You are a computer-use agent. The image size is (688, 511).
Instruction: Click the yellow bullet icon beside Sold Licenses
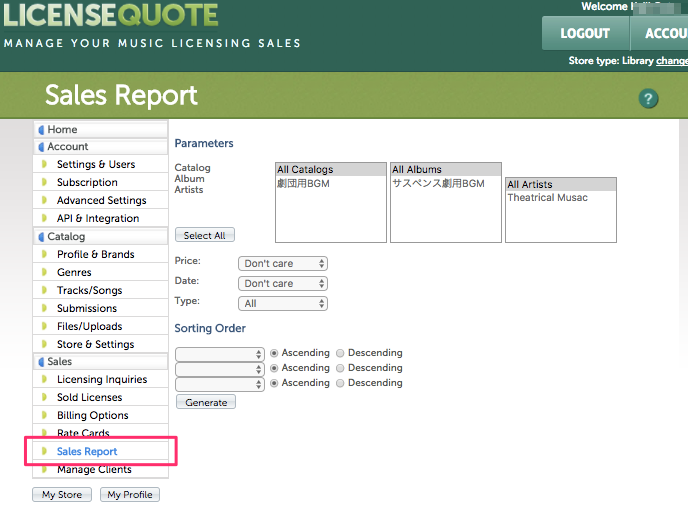(44, 398)
